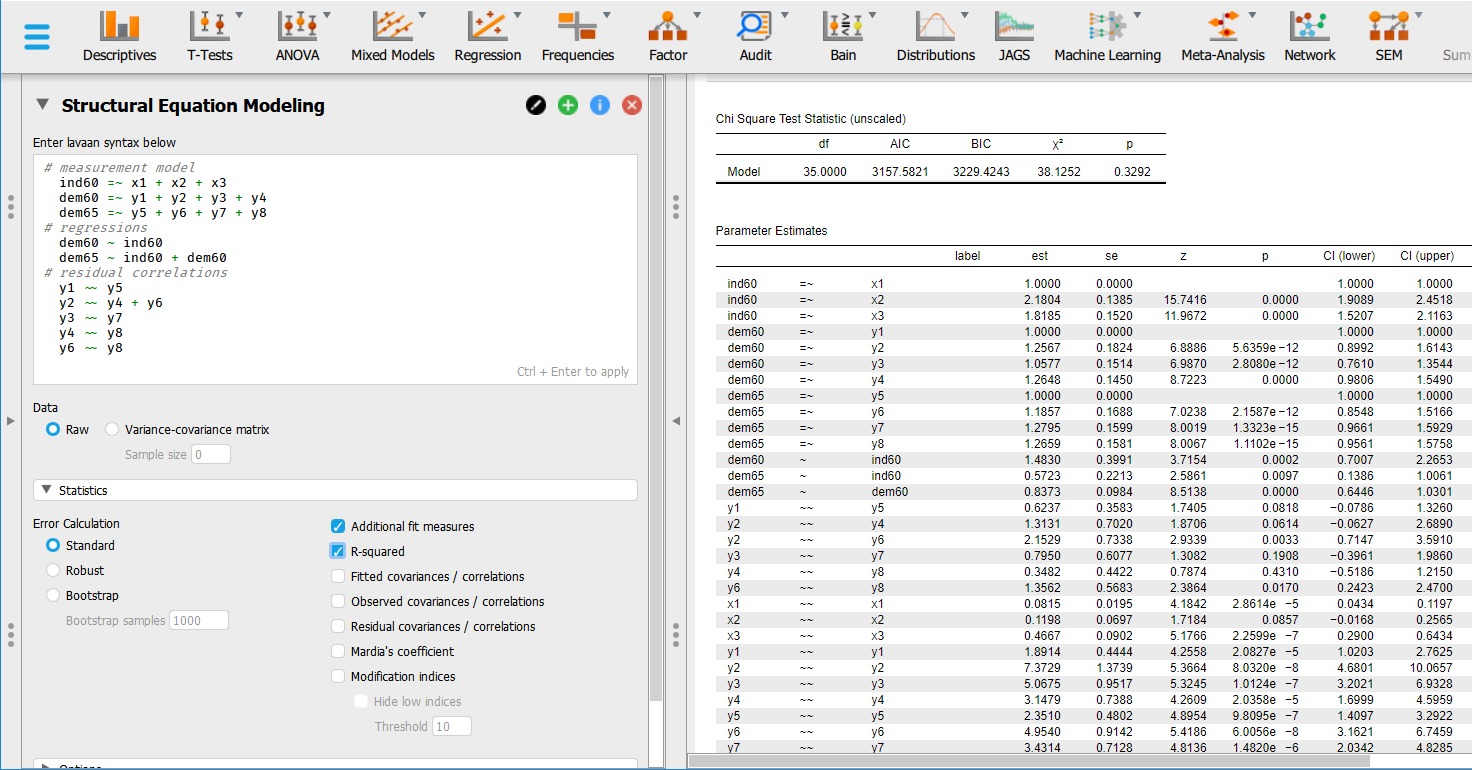Click the blue info button for SEM help

(x=599, y=104)
